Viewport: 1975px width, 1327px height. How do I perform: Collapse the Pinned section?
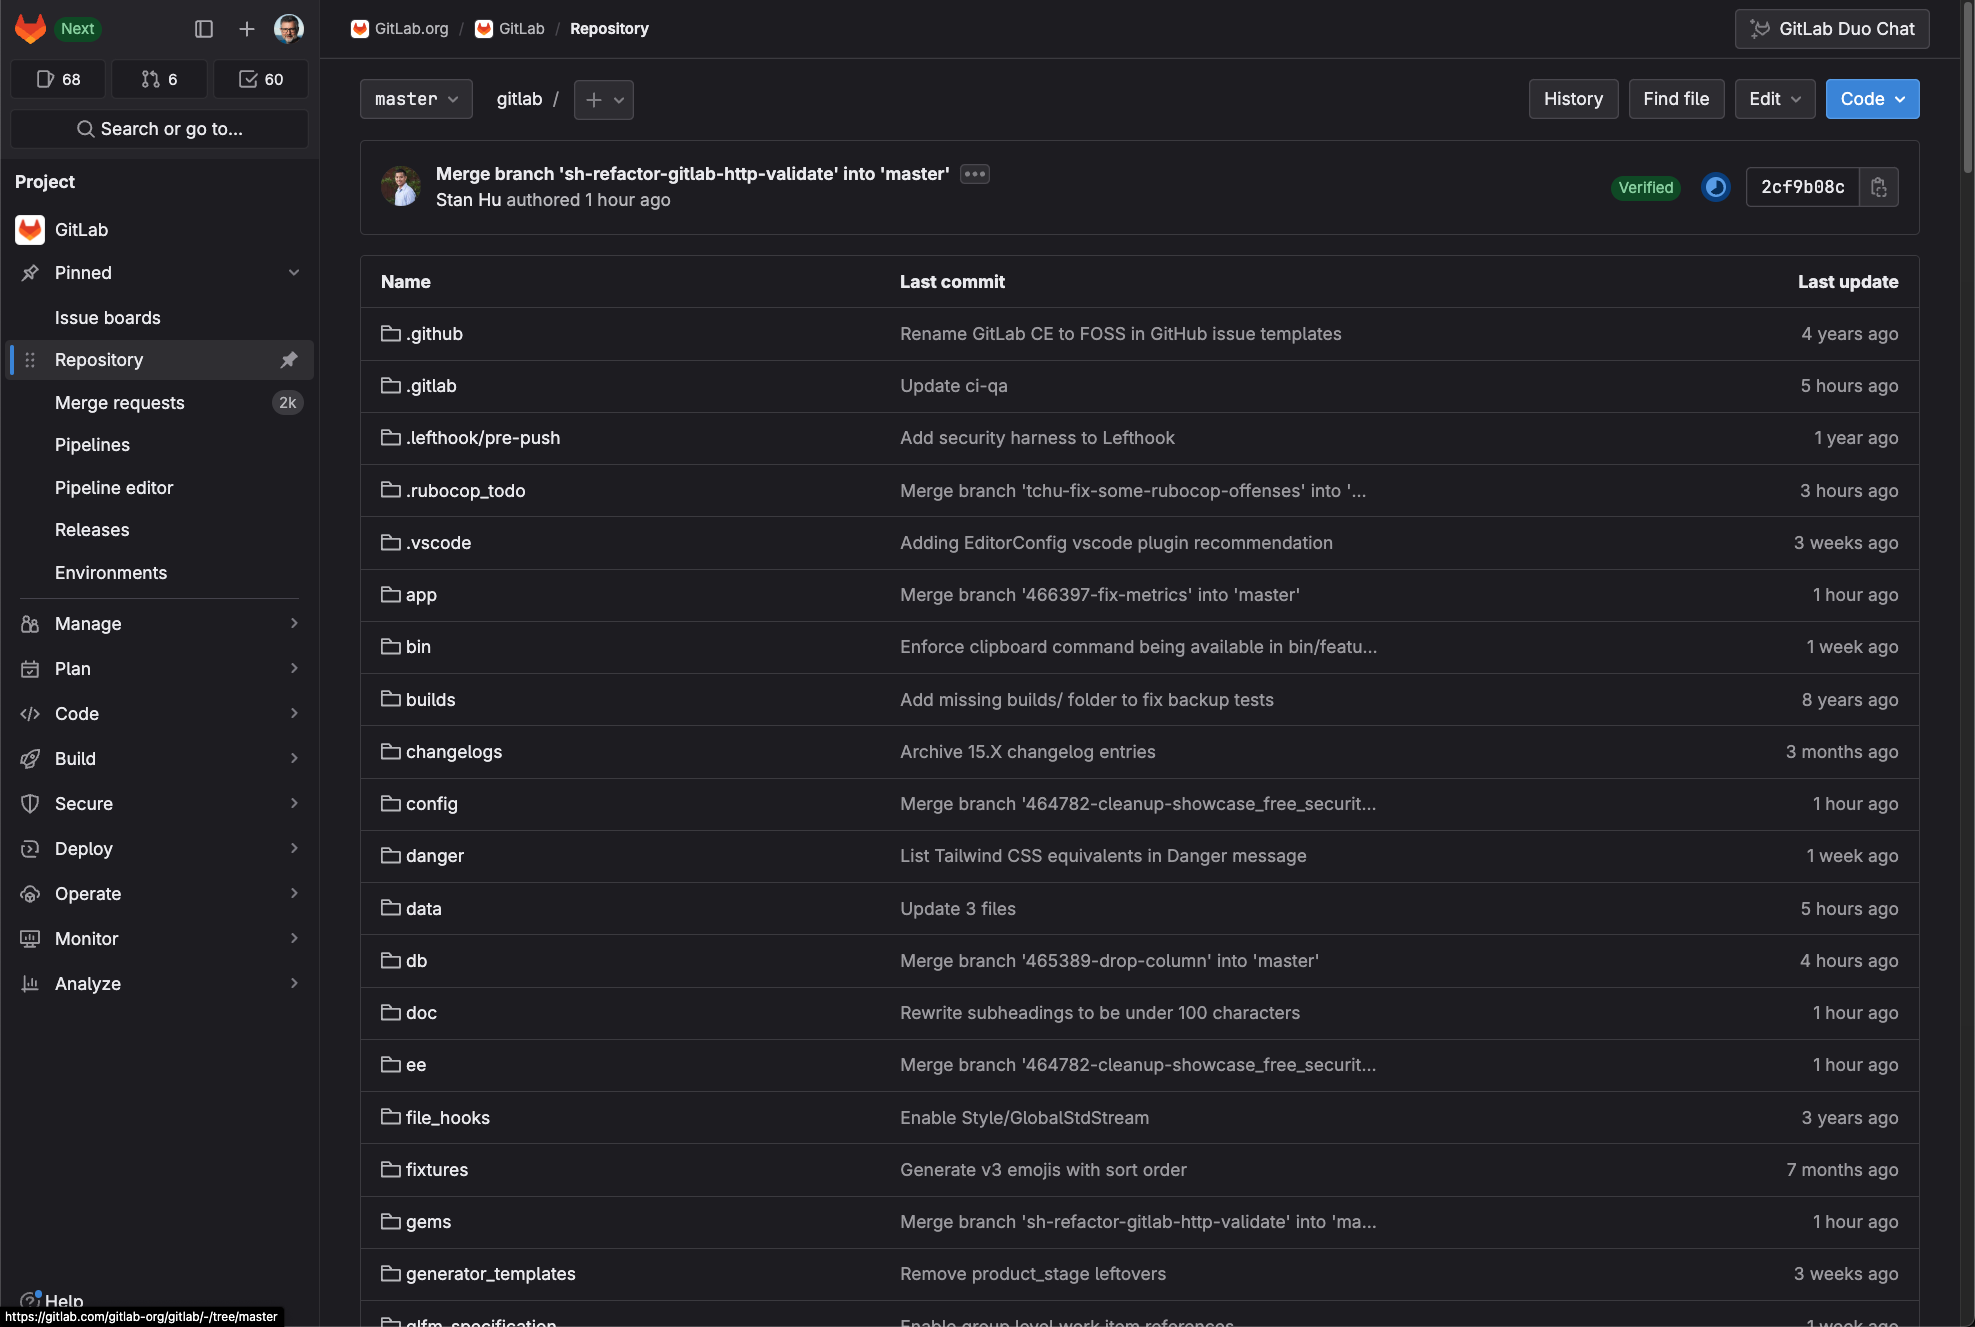pyautogui.click(x=294, y=273)
